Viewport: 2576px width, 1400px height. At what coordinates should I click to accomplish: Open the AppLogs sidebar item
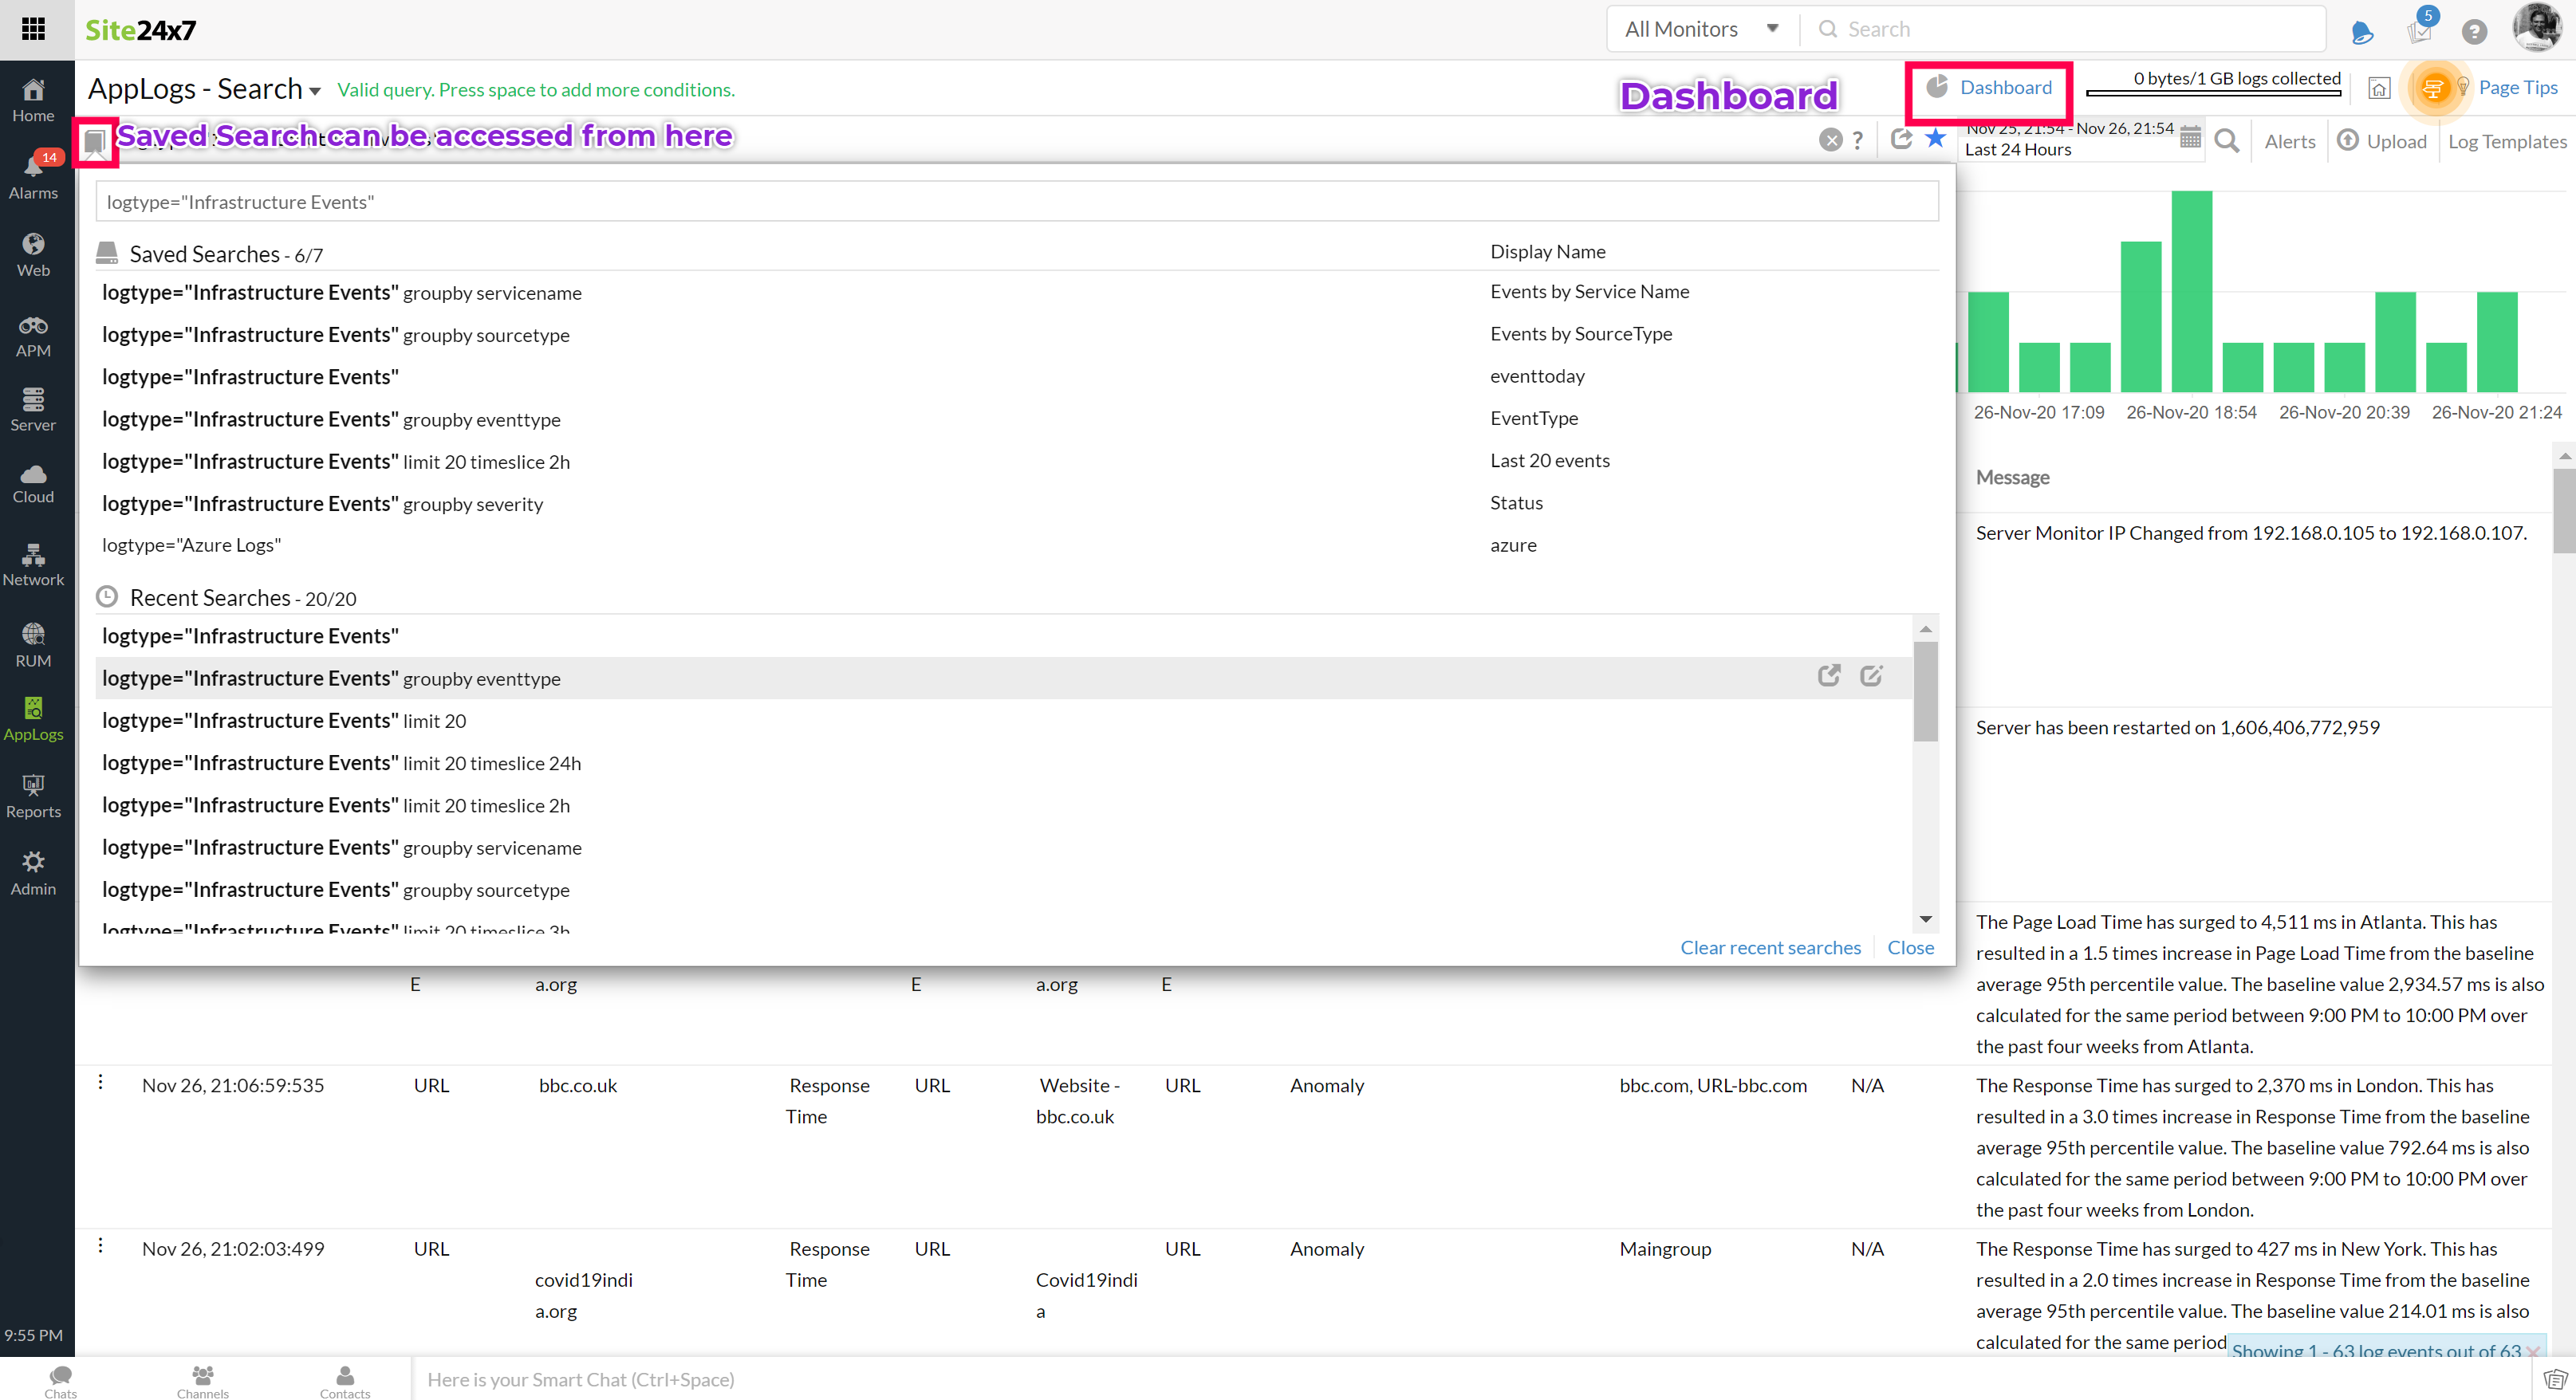tap(33, 719)
